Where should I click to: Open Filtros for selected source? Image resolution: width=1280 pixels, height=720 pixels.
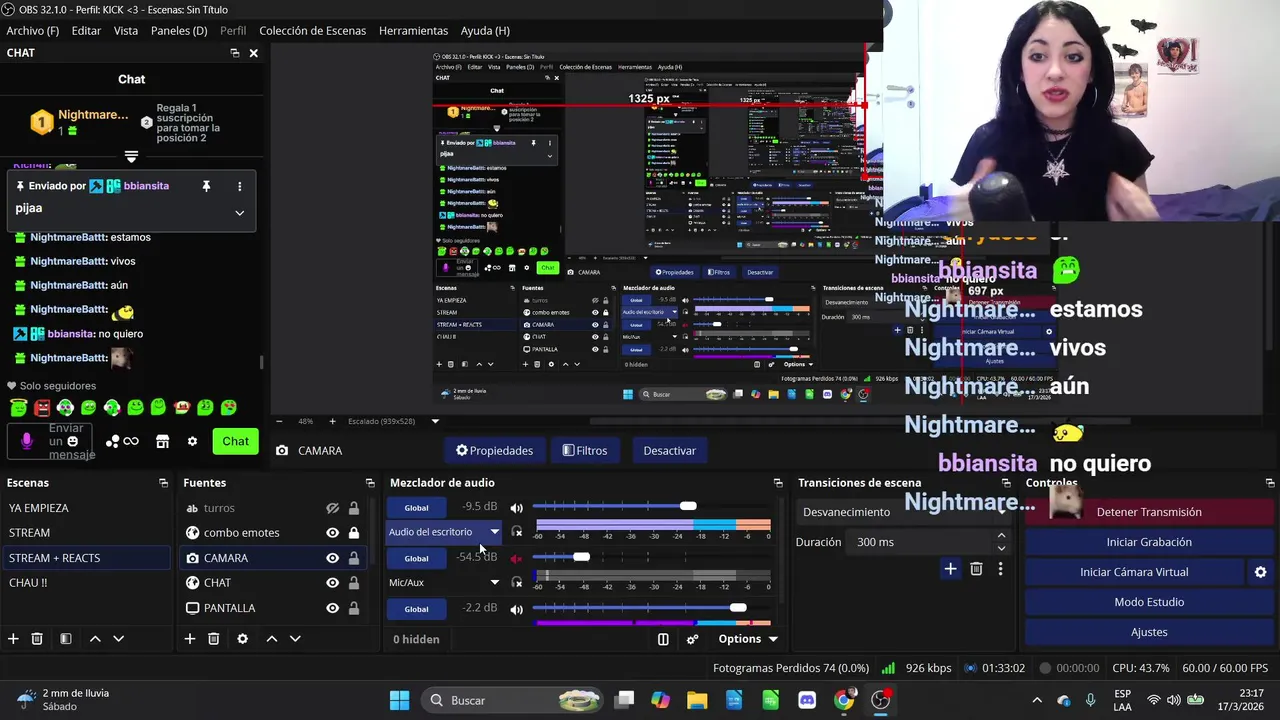click(585, 450)
